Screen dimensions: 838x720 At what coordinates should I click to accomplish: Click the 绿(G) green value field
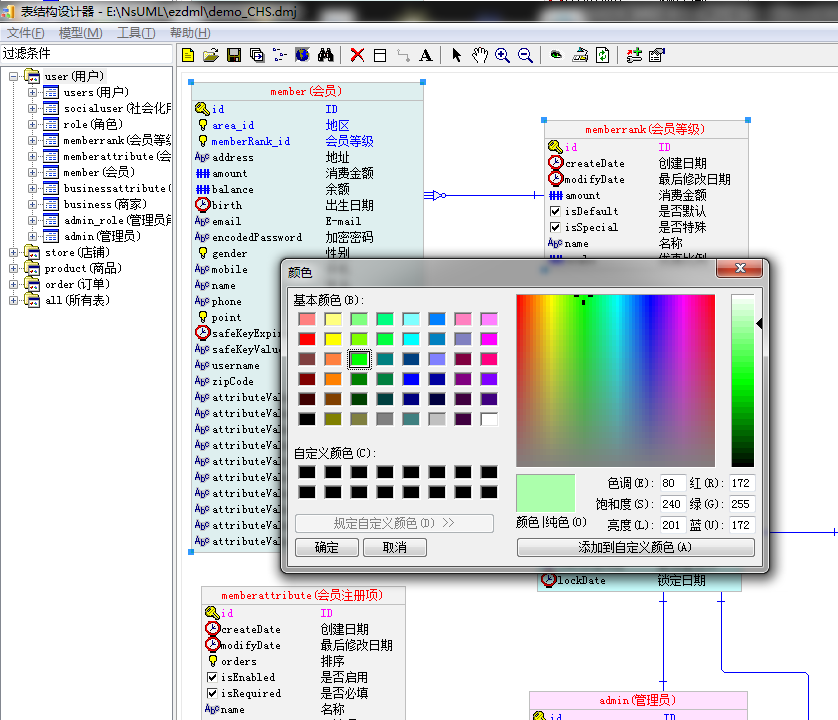click(x=741, y=504)
